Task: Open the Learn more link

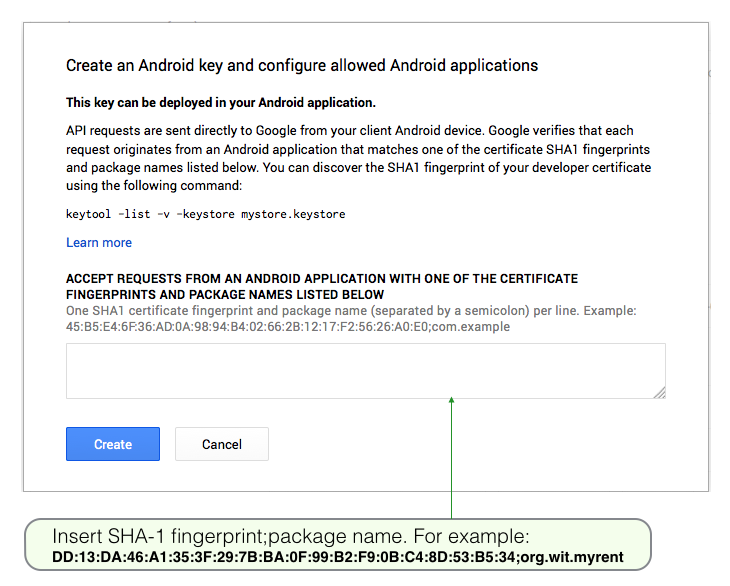Action: click(x=99, y=242)
